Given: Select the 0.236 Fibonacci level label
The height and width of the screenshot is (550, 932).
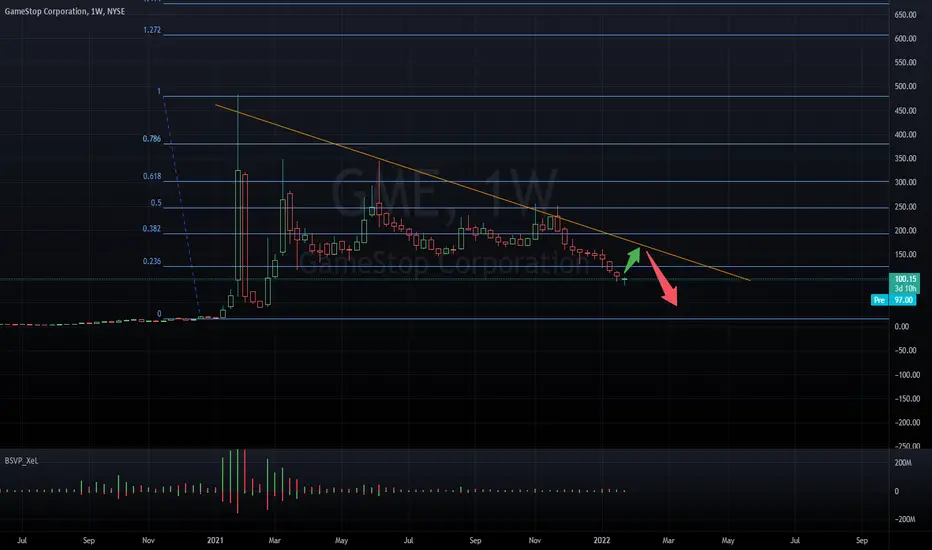Looking at the screenshot, I should [x=152, y=262].
